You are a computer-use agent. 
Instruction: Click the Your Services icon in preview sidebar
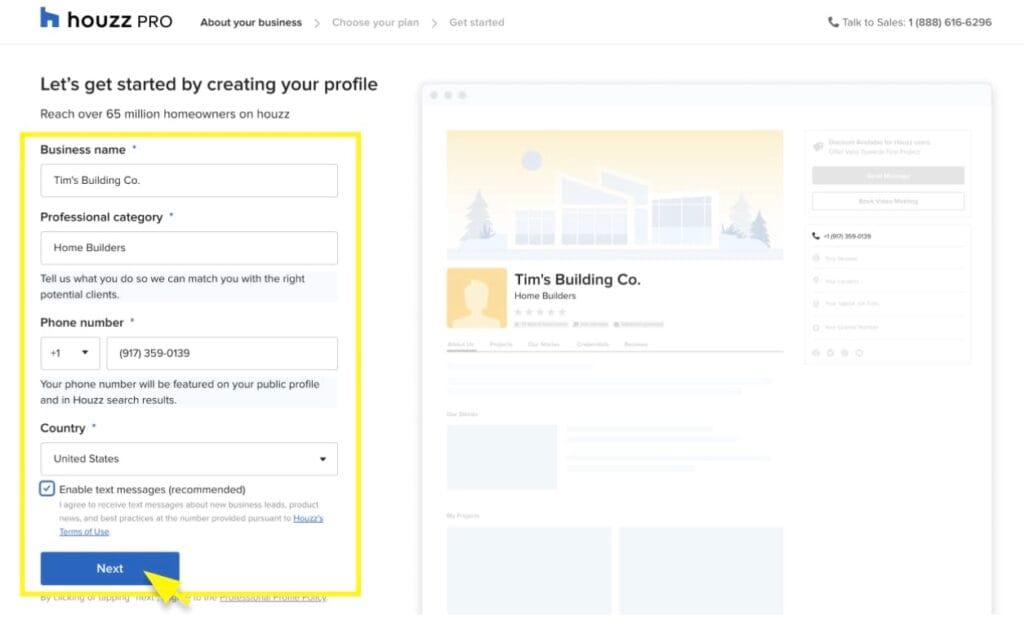(x=815, y=258)
